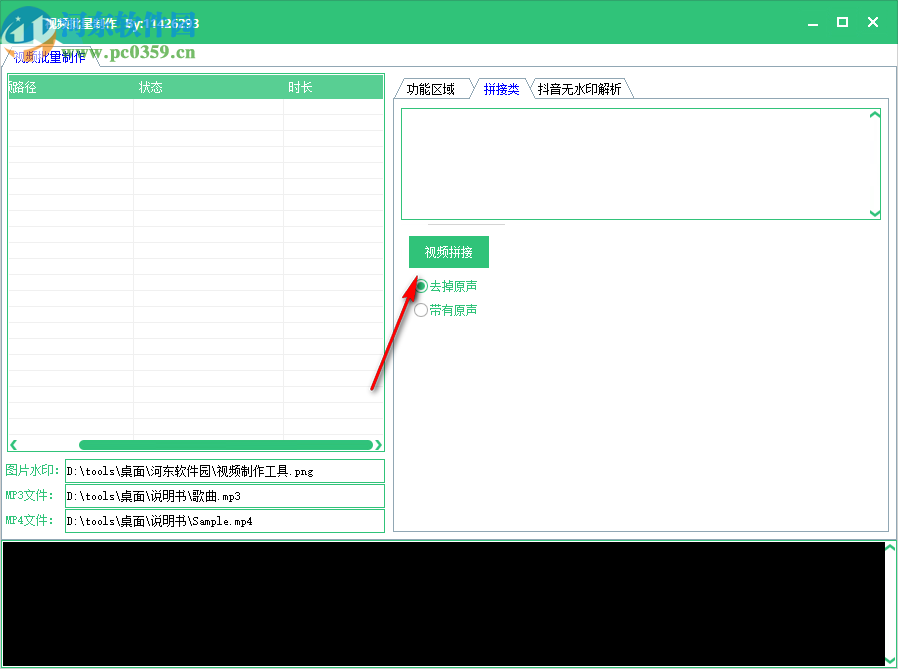Minimize the 视频批量制作 window

click(813, 23)
